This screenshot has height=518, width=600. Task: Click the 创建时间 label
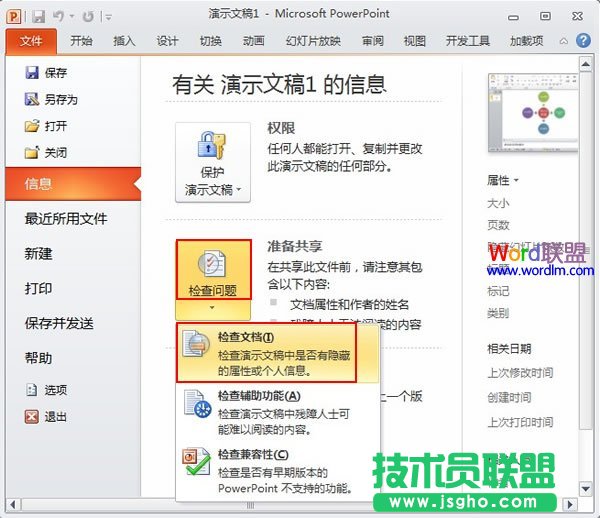pos(509,397)
